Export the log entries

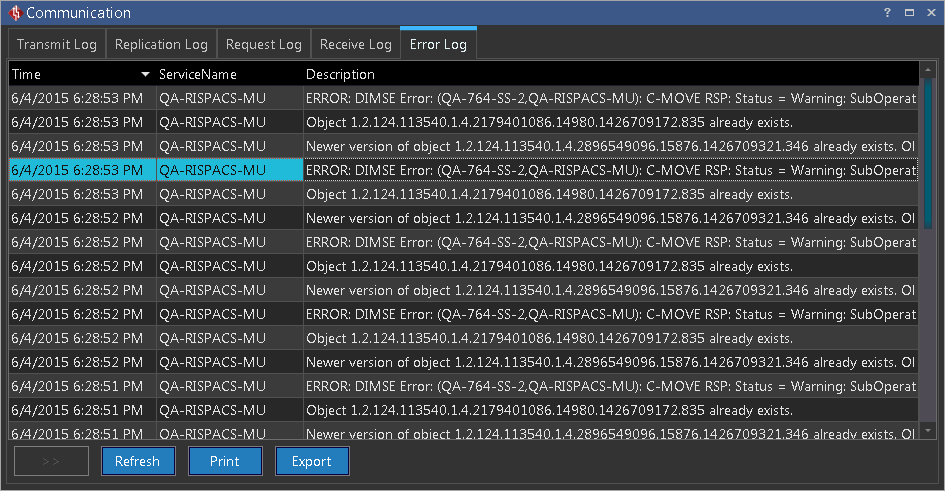[x=311, y=461]
